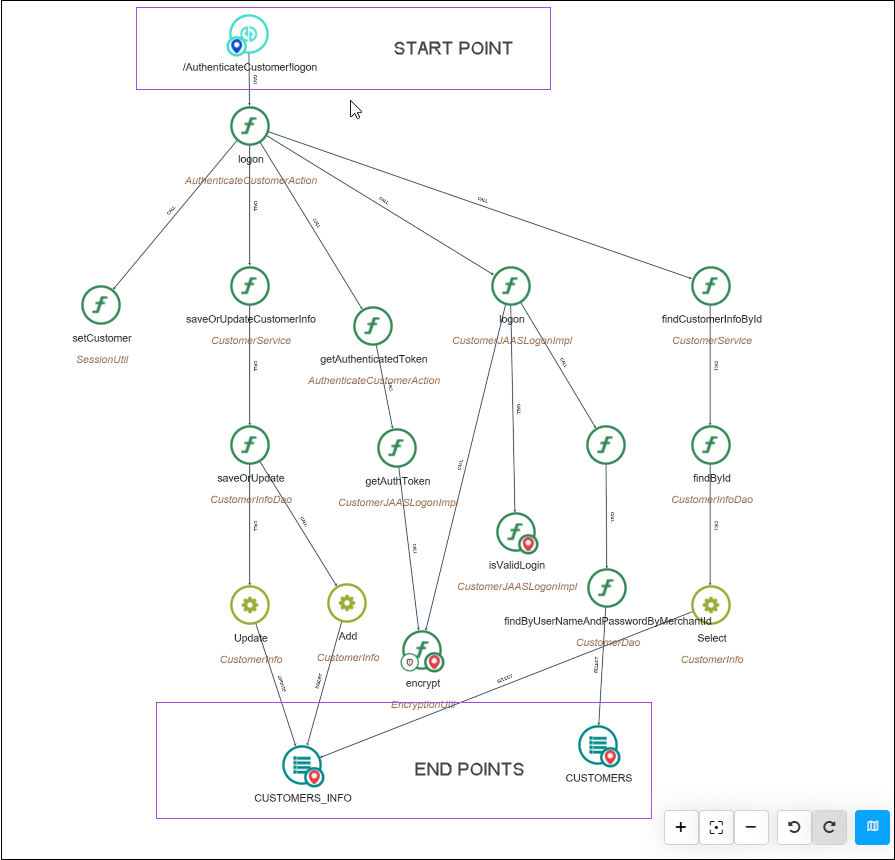Select the CUSTOMERS table node
Image resolution: width=895 pixels, height=860 pixels.
pyautogui.click(x=598, y=745)
